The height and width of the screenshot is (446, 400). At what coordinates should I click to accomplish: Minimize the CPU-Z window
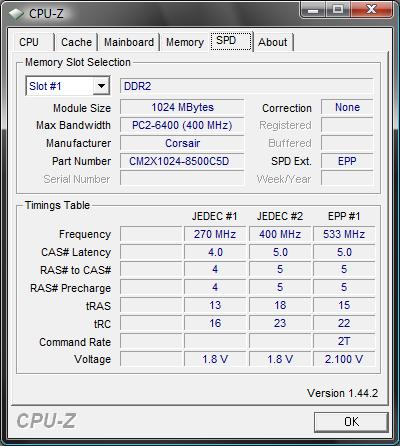pyautogui.click(x=313, y=10)
